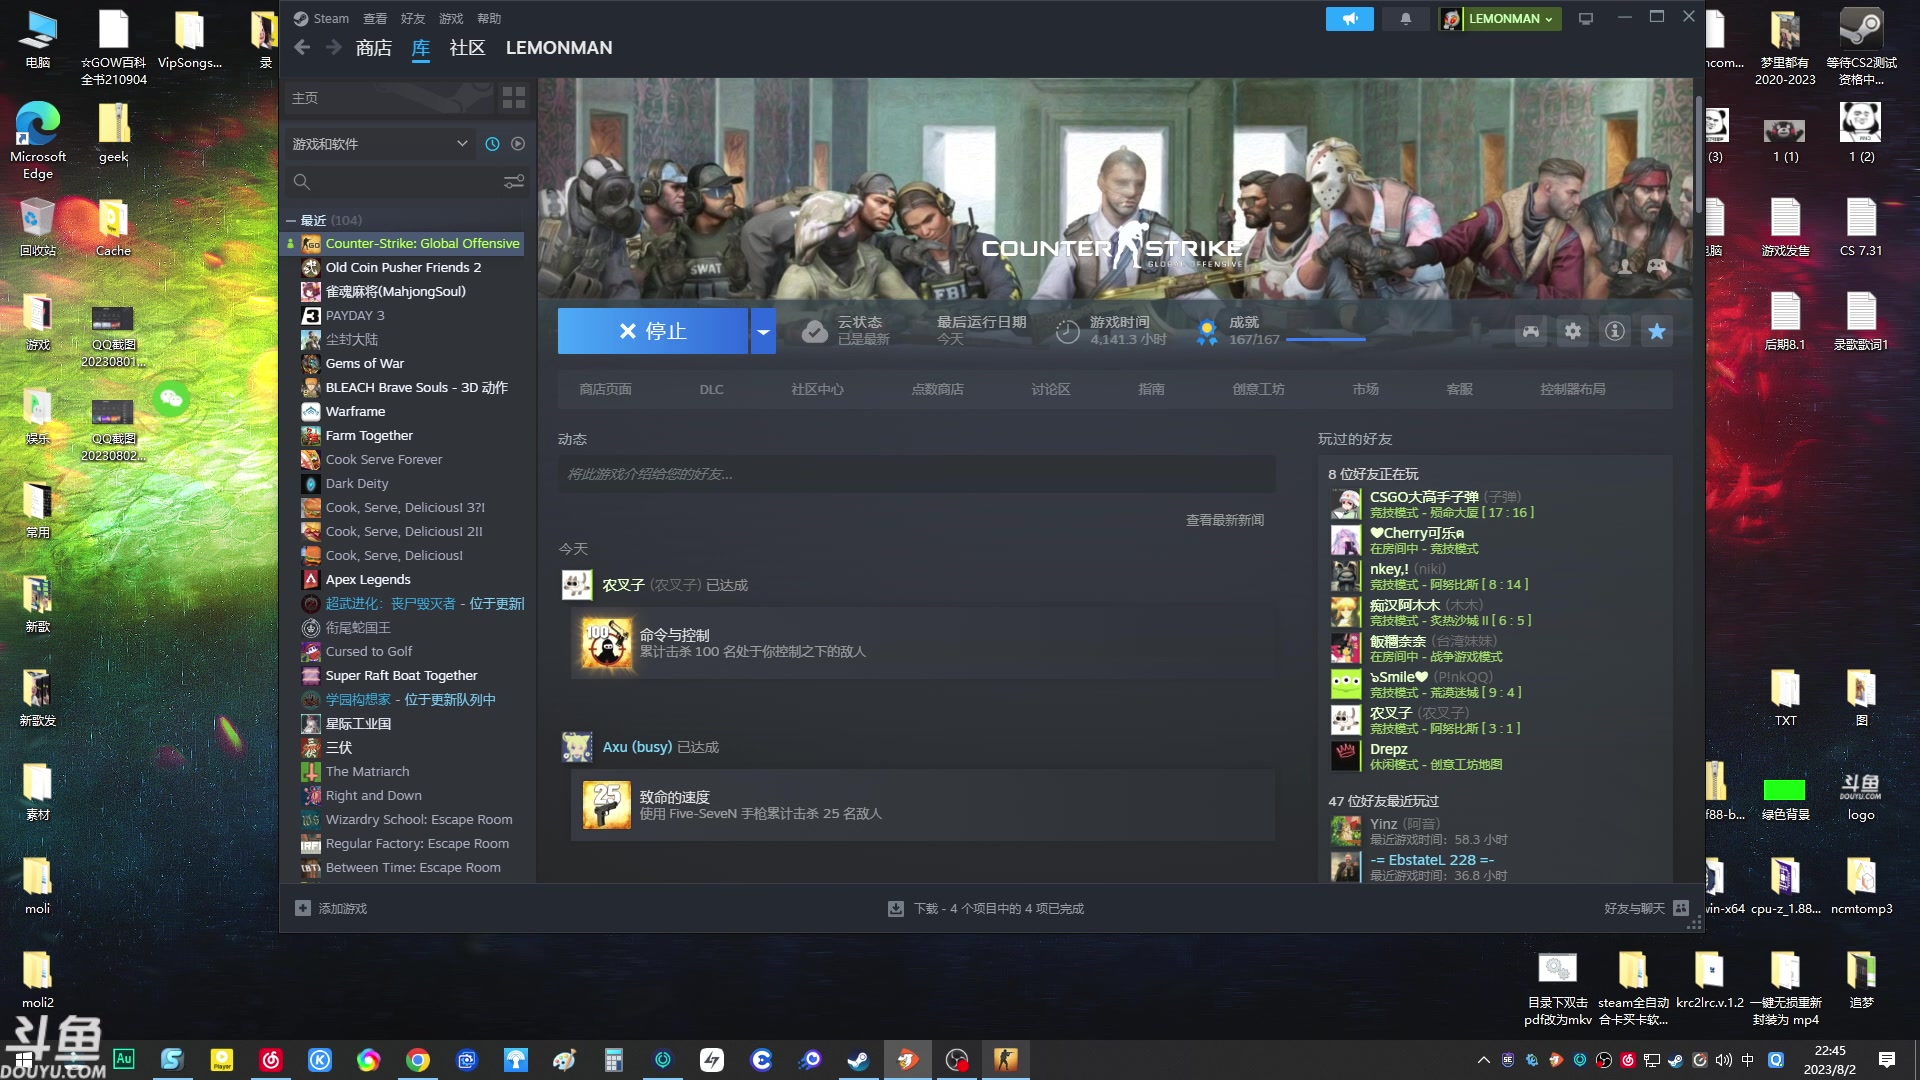Toggle sort by recent clock icon

(x=492, y=144)
